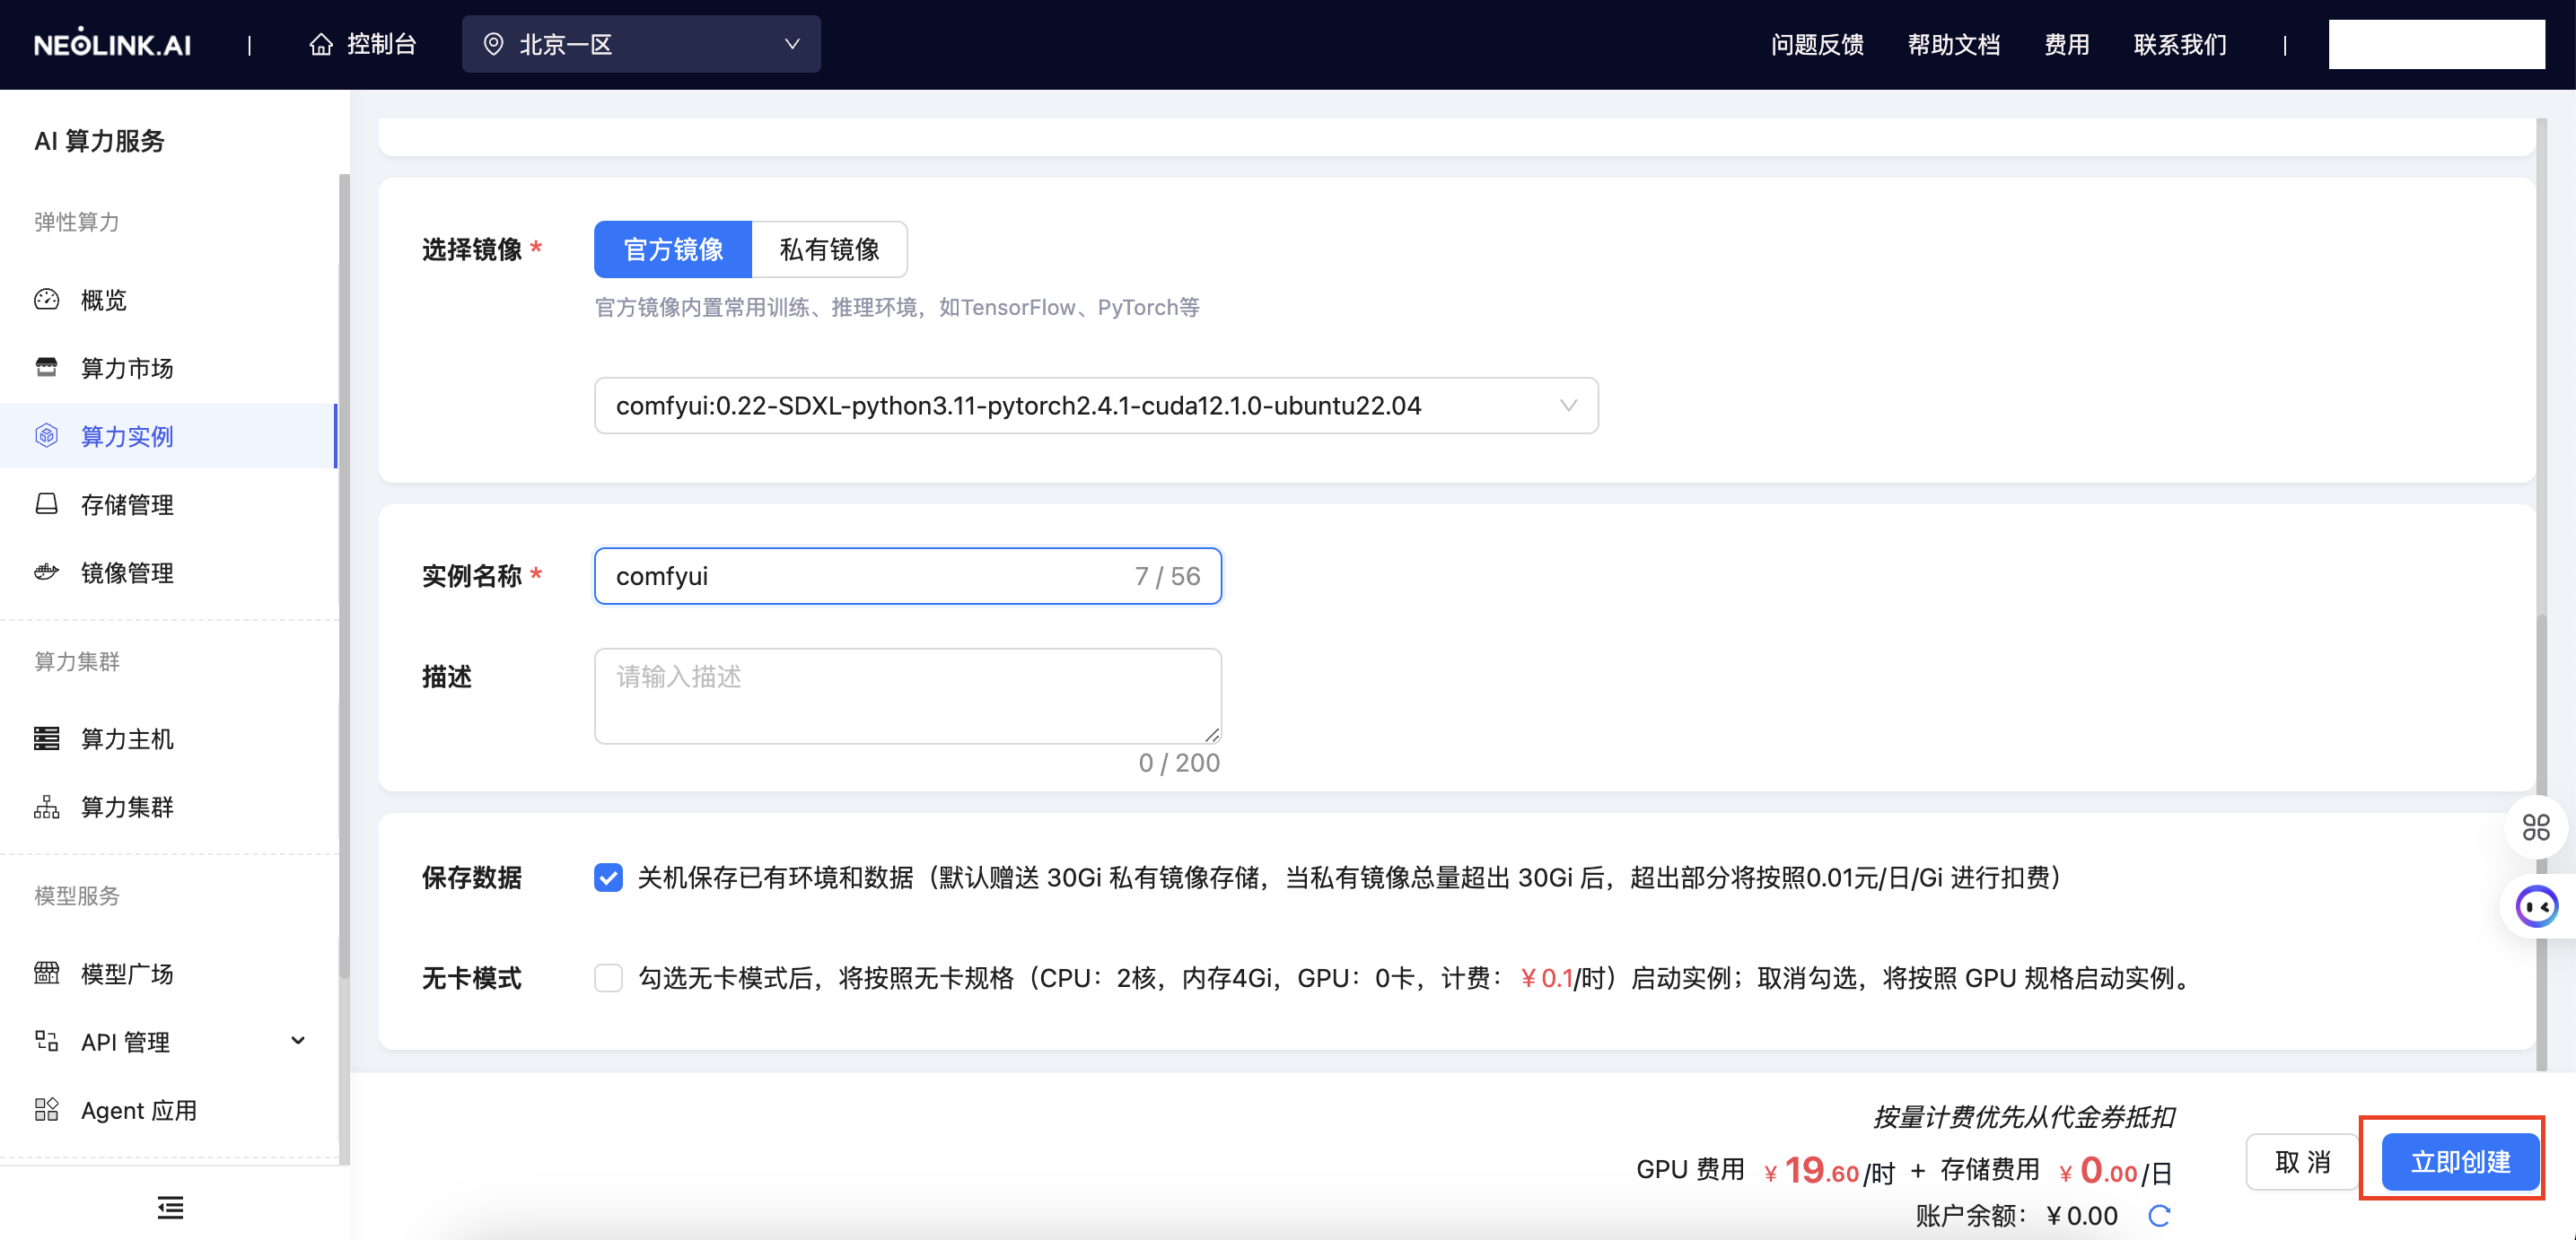This screenshot has width=2576, height=1240.
Task: Click the 算力实例 cube icon
Action: coord(47,435)
